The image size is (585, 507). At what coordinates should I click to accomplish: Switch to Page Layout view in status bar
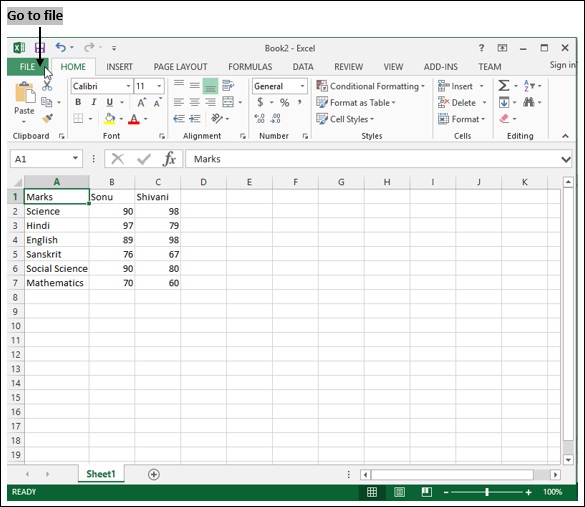pyautogui.click(x=399, y=492)
